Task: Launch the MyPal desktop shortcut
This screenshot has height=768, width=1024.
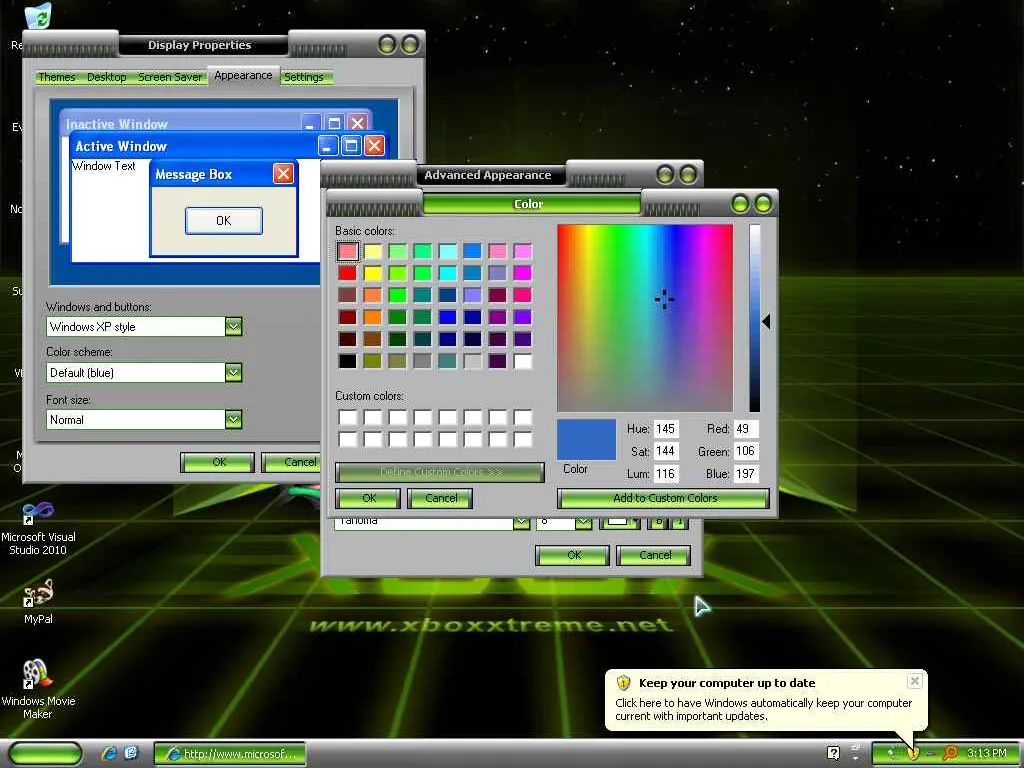Action: tap(38, 601)
